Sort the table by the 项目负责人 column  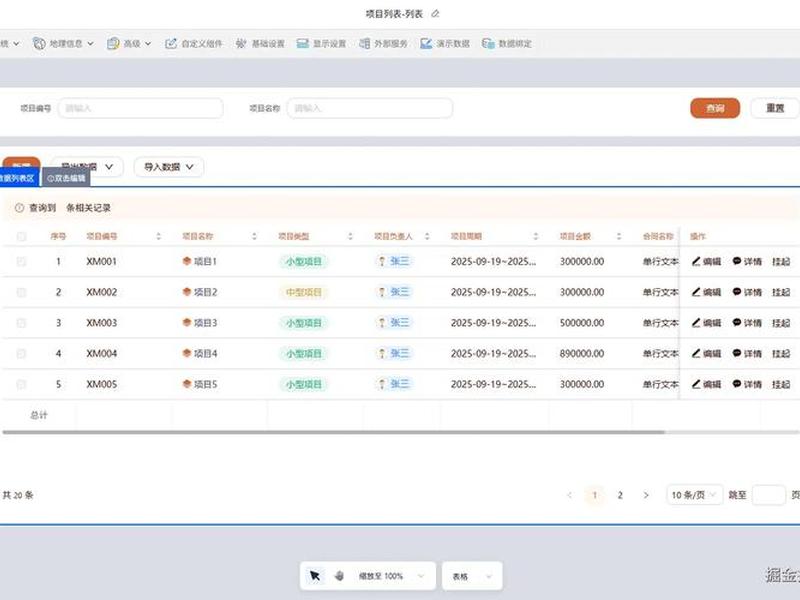pos(427,236)
